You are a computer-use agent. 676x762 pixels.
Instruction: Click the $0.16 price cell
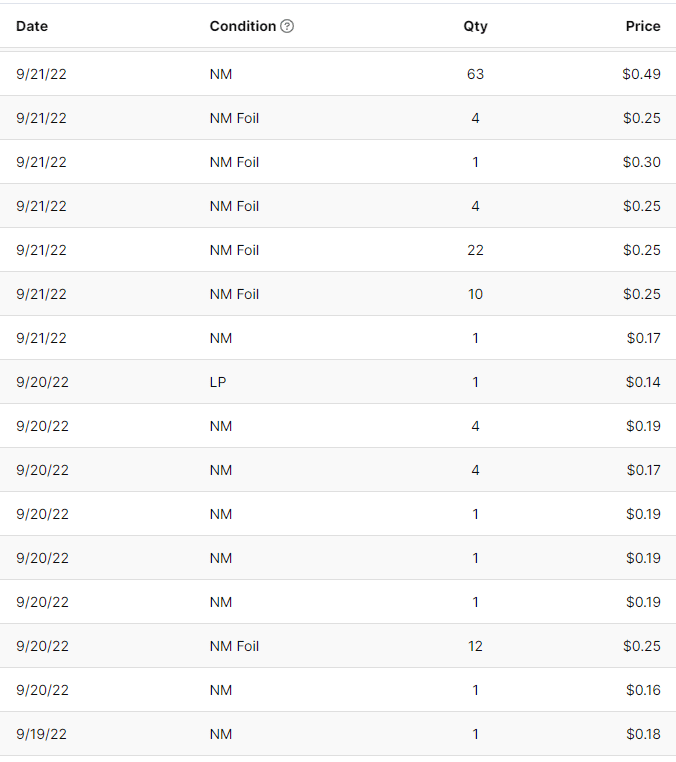point(643,690)
